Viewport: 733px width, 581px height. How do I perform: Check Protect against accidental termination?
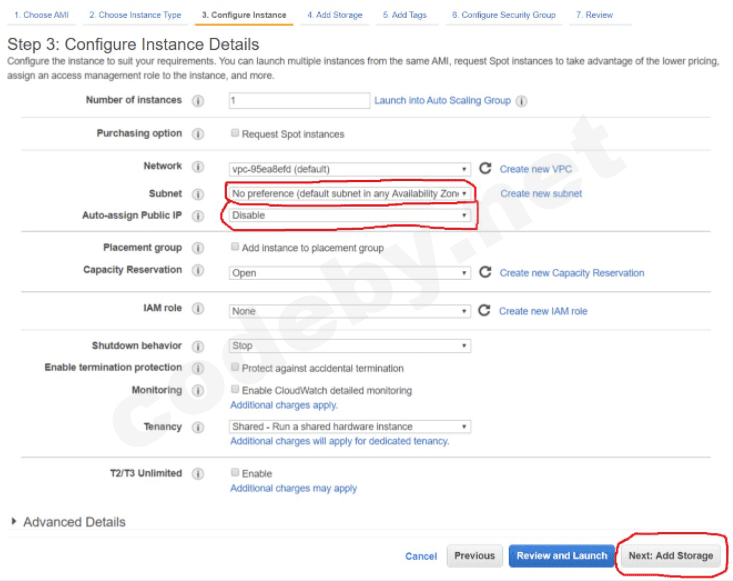click(235, 368)
